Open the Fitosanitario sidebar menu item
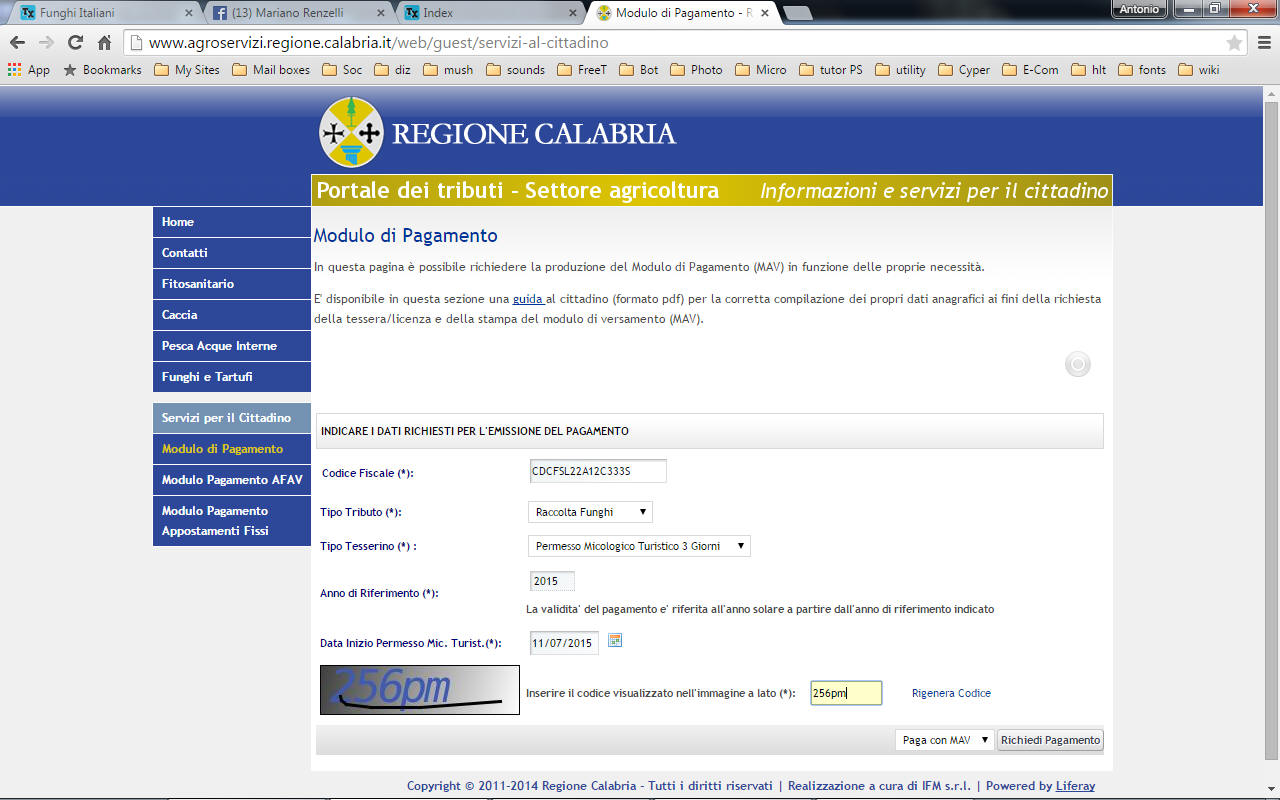The height and width of the screenshot is (800, 1280). 232,284
